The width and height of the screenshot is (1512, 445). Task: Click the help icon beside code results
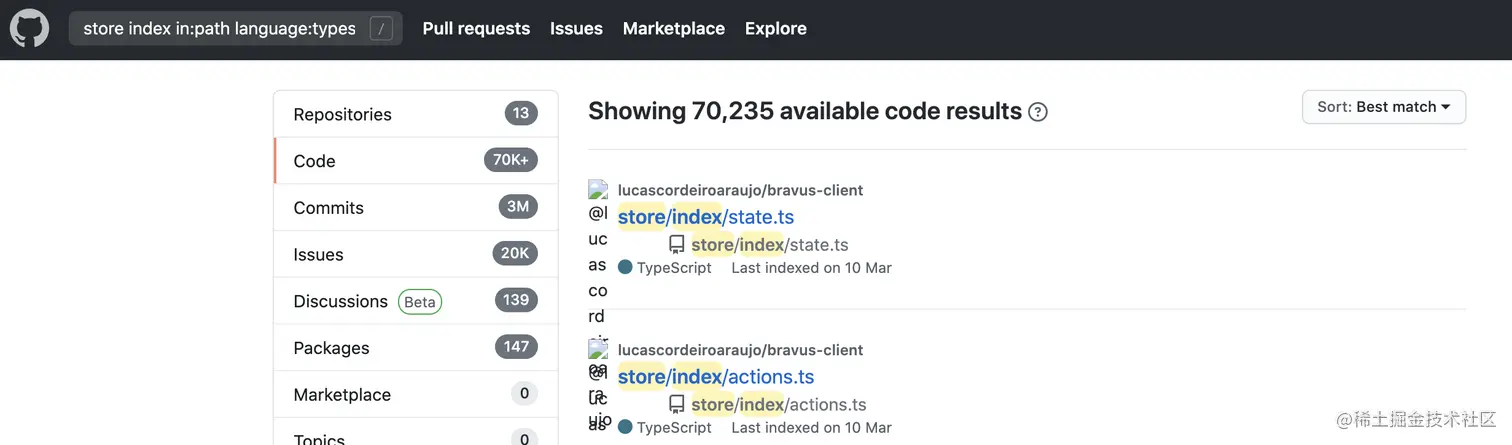pyautogui.click(x=1038, y=112)
